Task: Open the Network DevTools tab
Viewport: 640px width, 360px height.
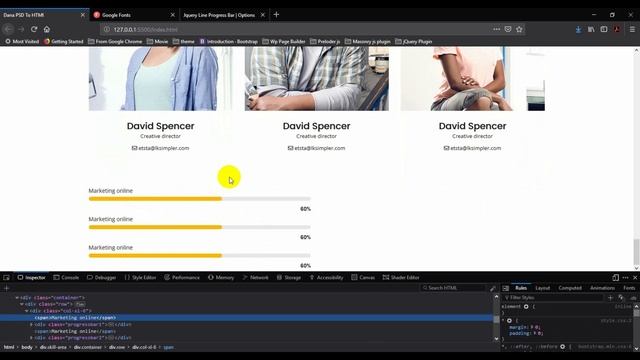Action: coord(256,278)
